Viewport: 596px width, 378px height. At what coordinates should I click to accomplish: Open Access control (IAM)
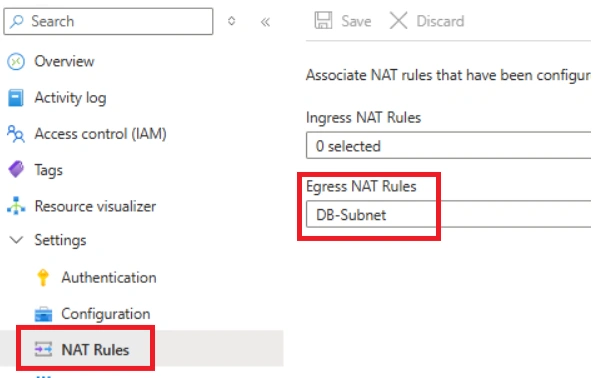[x=100, y=134]
